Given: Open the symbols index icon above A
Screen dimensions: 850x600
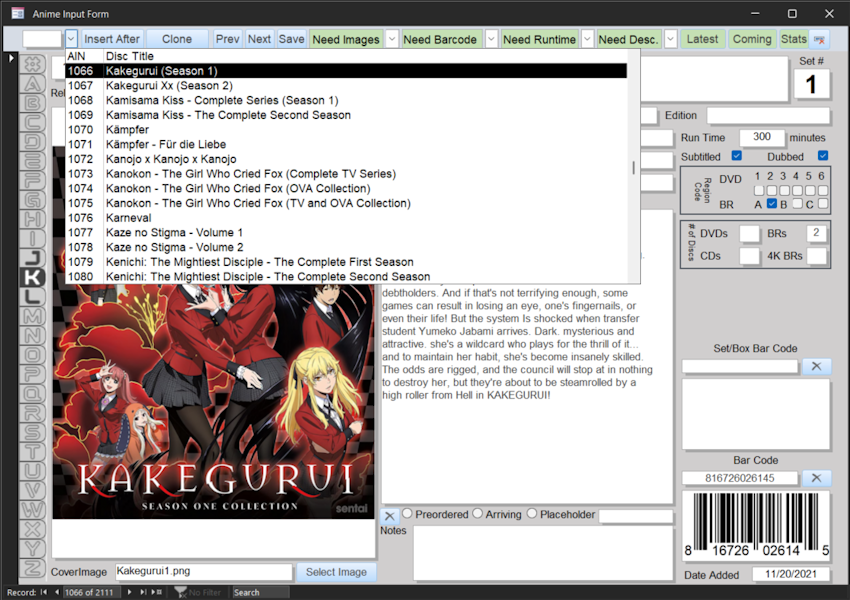Looking at the screenshot, I should pos(33,64).
